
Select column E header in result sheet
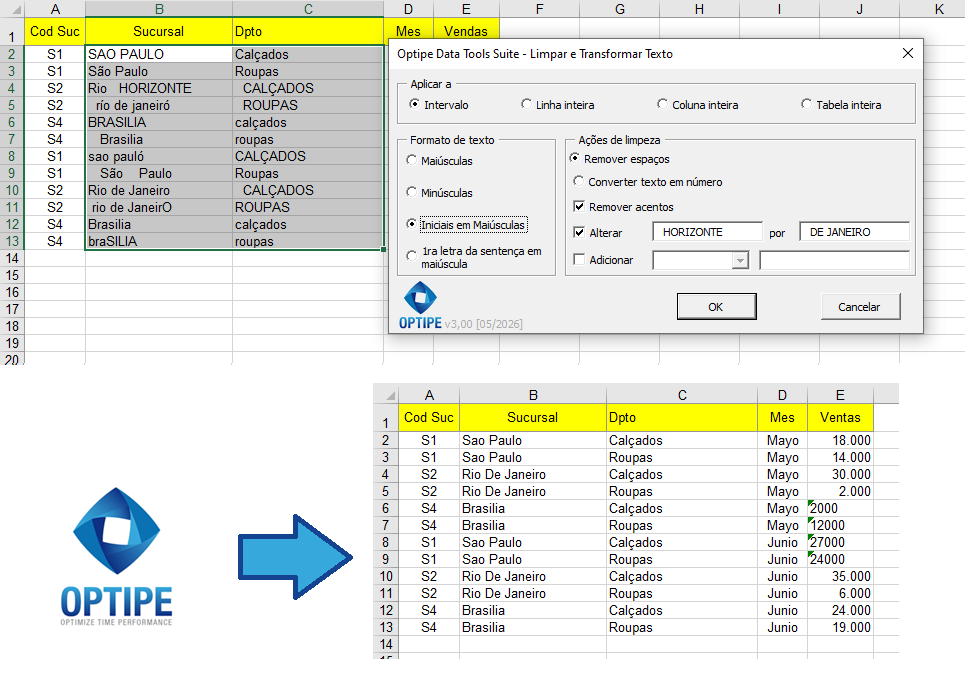(x=840, y=395)
